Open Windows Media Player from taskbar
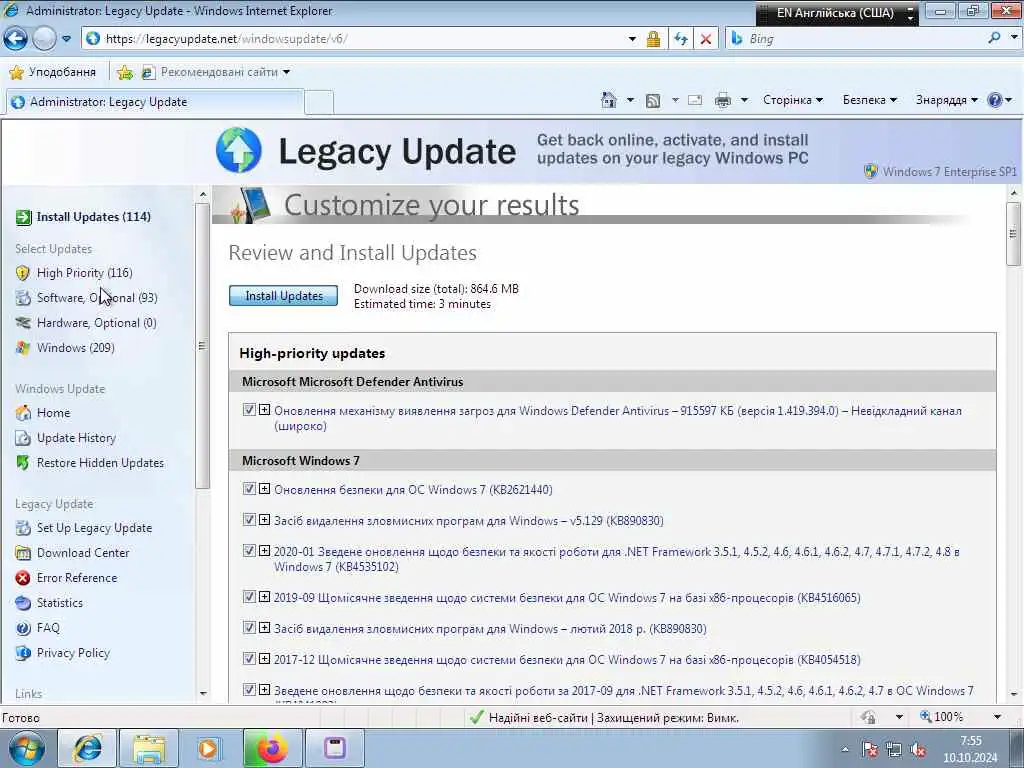 [x=209, y=748]
